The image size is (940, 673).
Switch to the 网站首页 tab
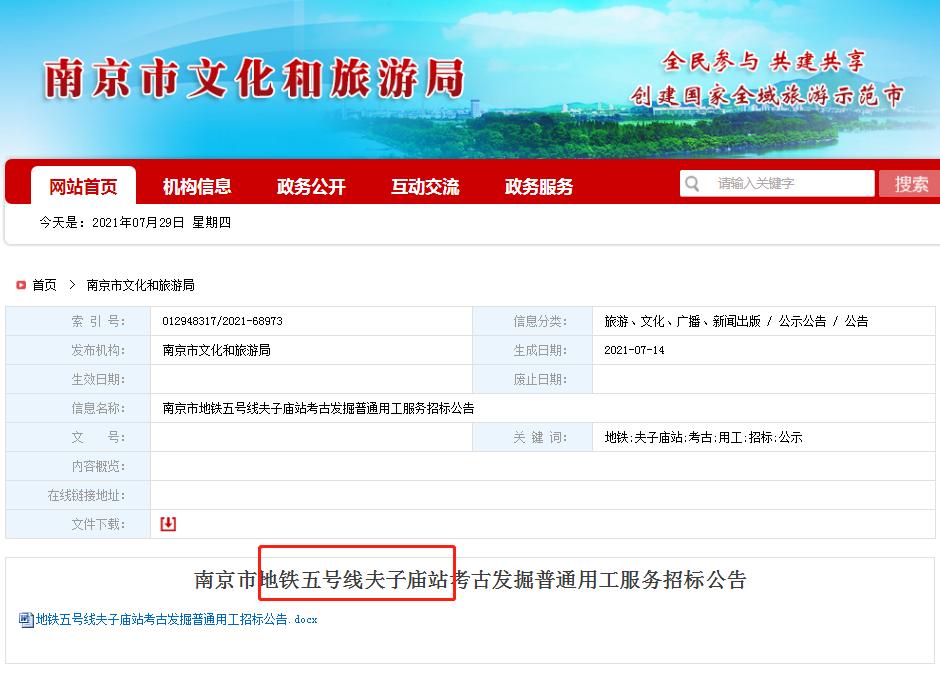(x=83, y=185)
